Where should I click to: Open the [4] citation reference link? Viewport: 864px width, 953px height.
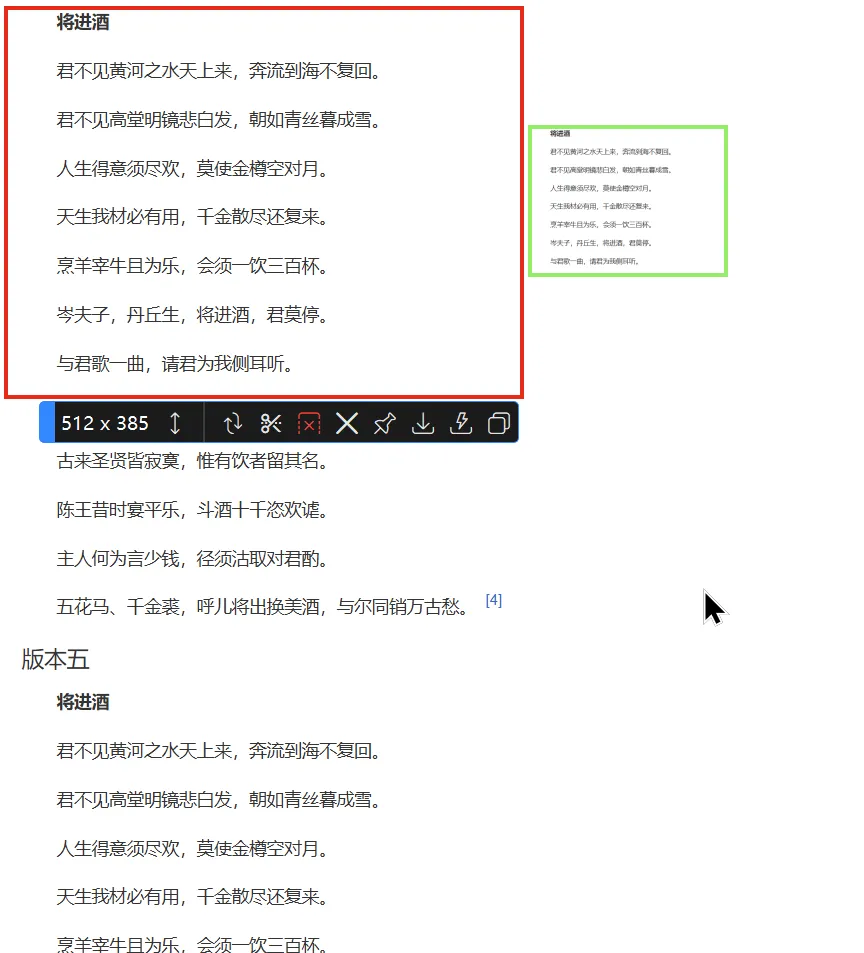click(x=492, y=598)
